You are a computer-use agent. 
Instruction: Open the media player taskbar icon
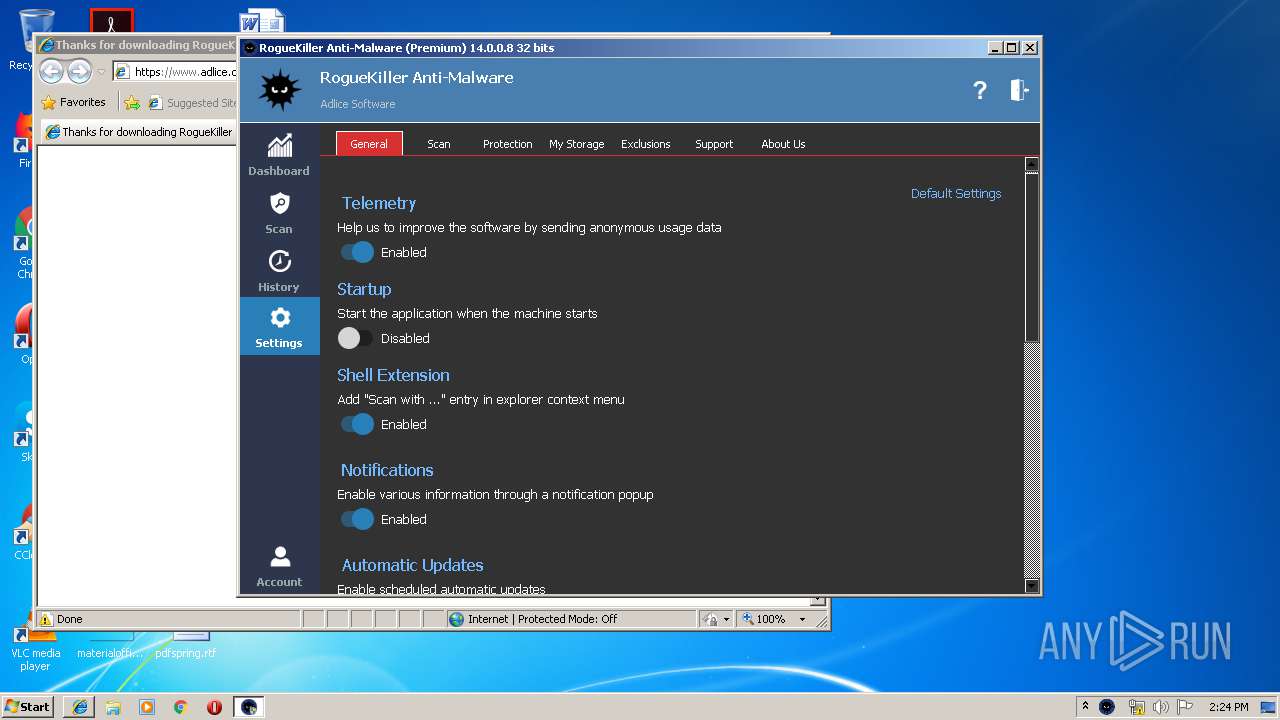pyautogui.click(x=147, y=706)
